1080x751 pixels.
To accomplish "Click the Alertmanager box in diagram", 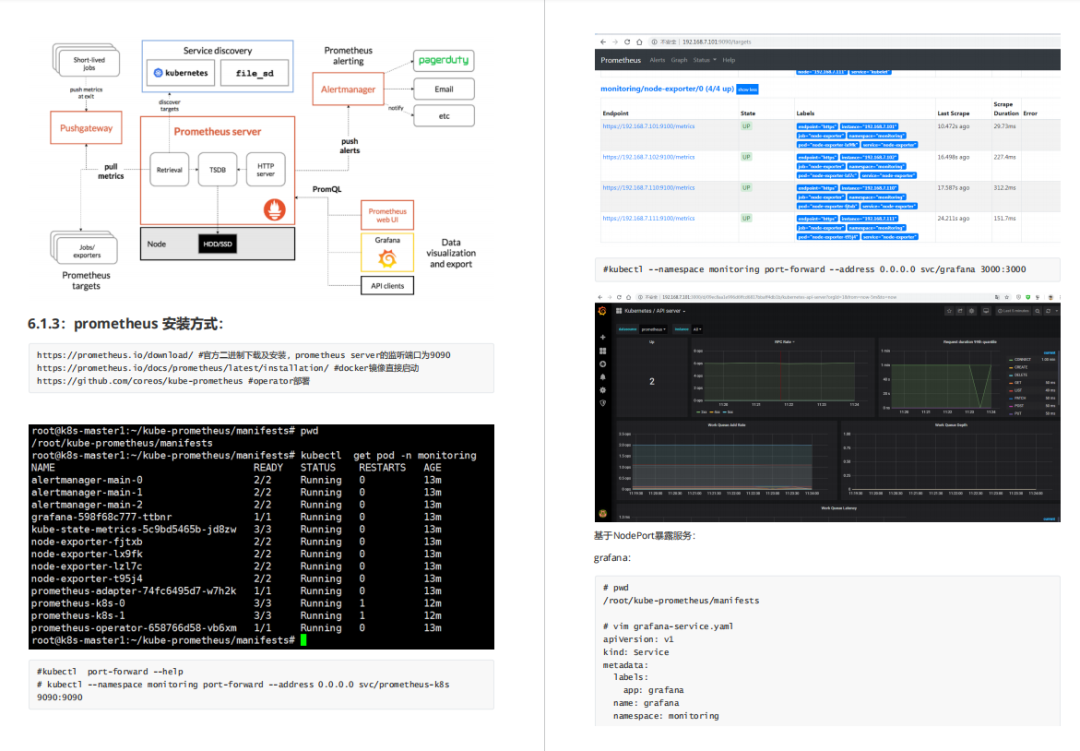I will click(x=348, y=90).
